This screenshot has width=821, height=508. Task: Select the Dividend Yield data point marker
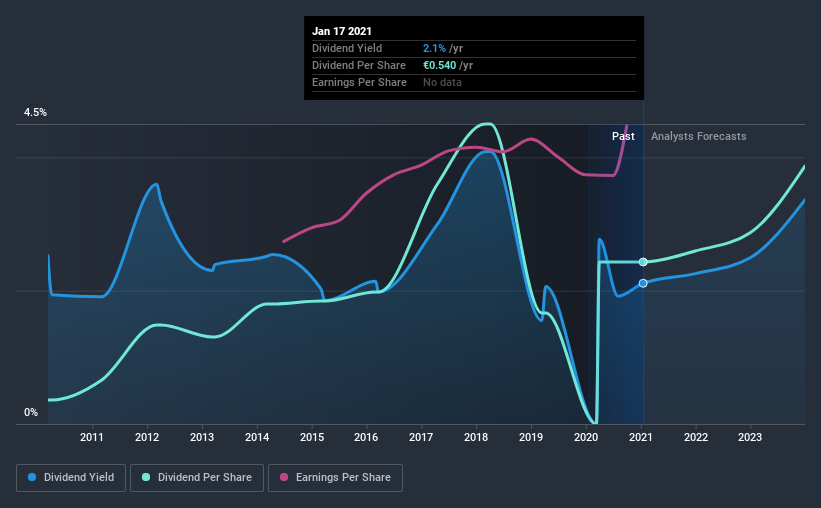coord(643,283)
